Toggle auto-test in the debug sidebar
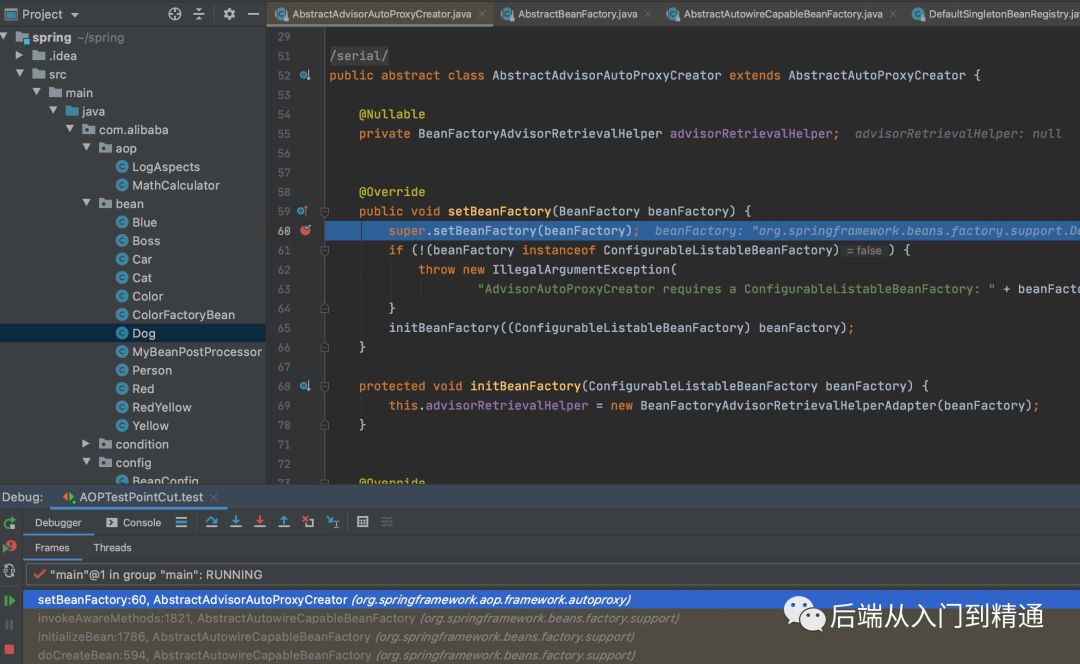 point(10,570)
